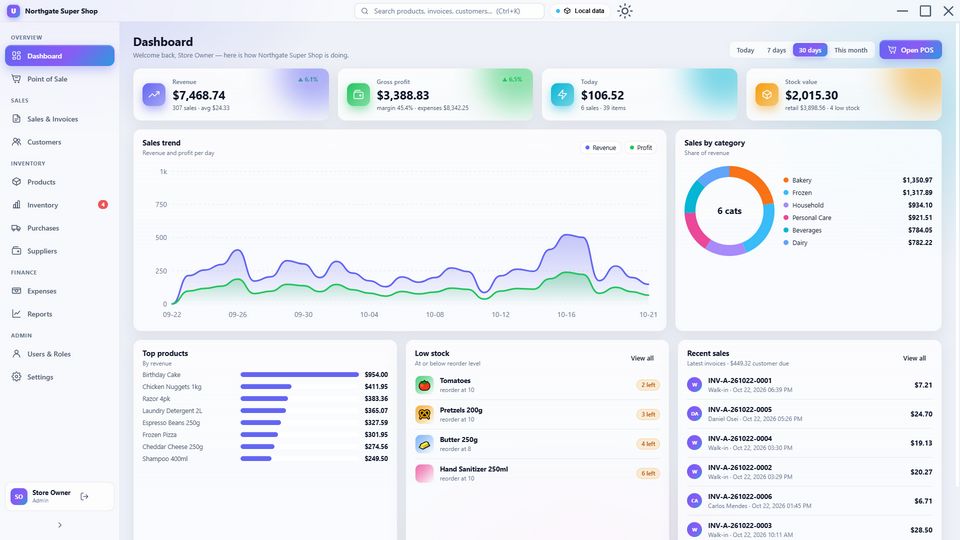Click the Beverages category row
Screen dimensions: 960x540
858,230
